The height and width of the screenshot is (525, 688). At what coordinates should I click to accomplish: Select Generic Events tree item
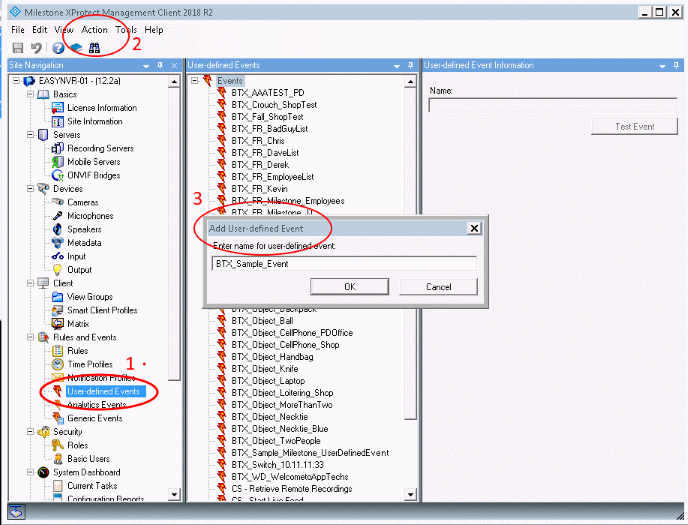tap(95, 418)
